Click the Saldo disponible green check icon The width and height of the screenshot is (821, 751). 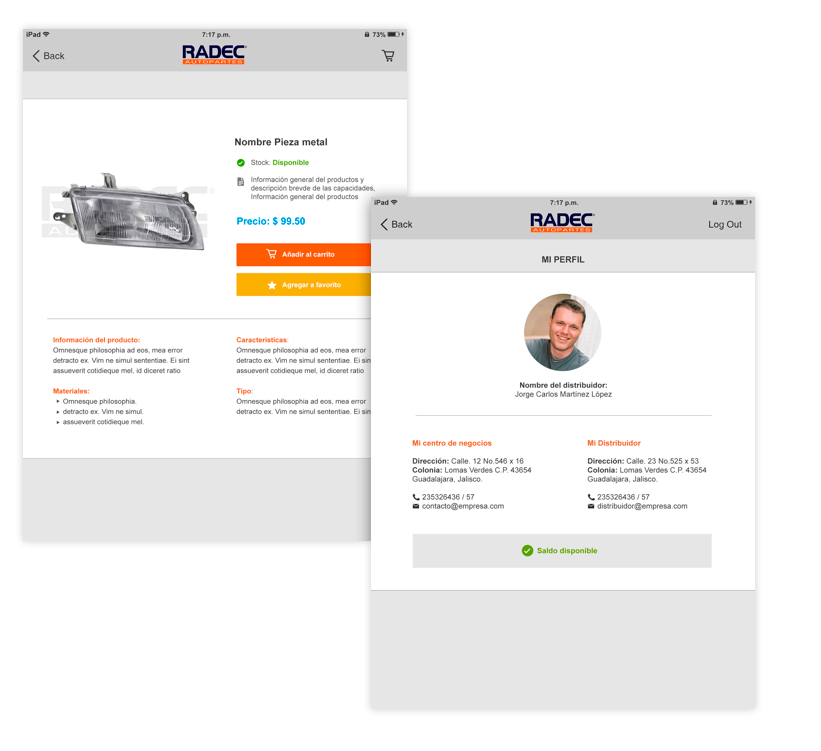(x=527, y=551)
